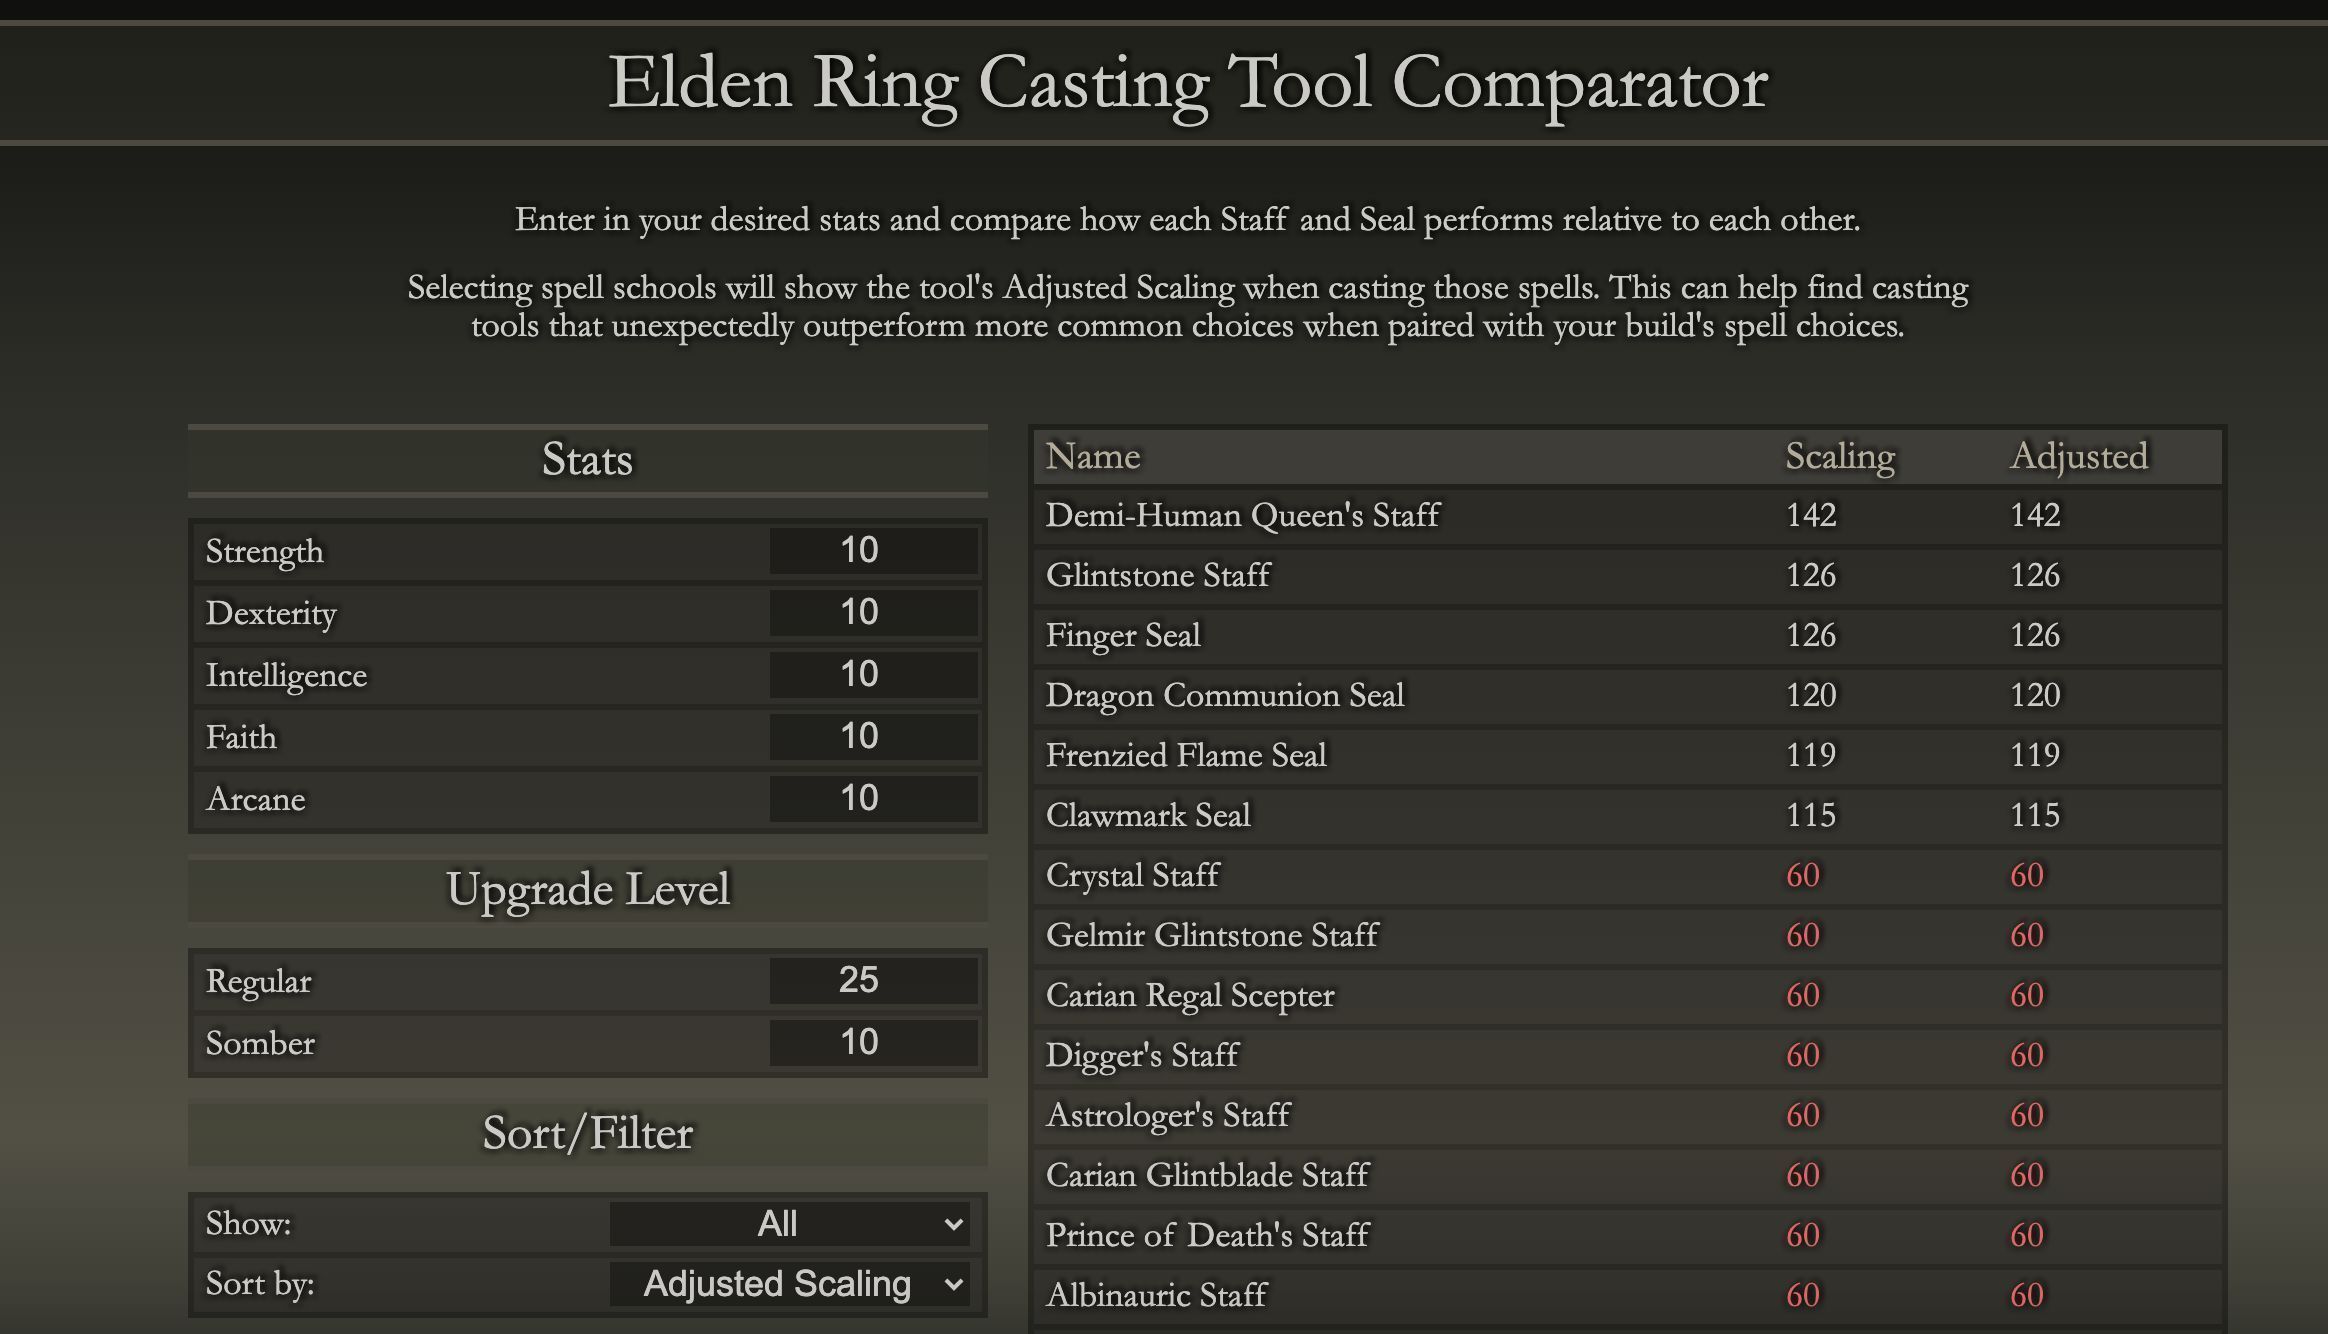Choose the Finger Seal row
The width and height of the screenshot is (2328, 1334).
1123,636
